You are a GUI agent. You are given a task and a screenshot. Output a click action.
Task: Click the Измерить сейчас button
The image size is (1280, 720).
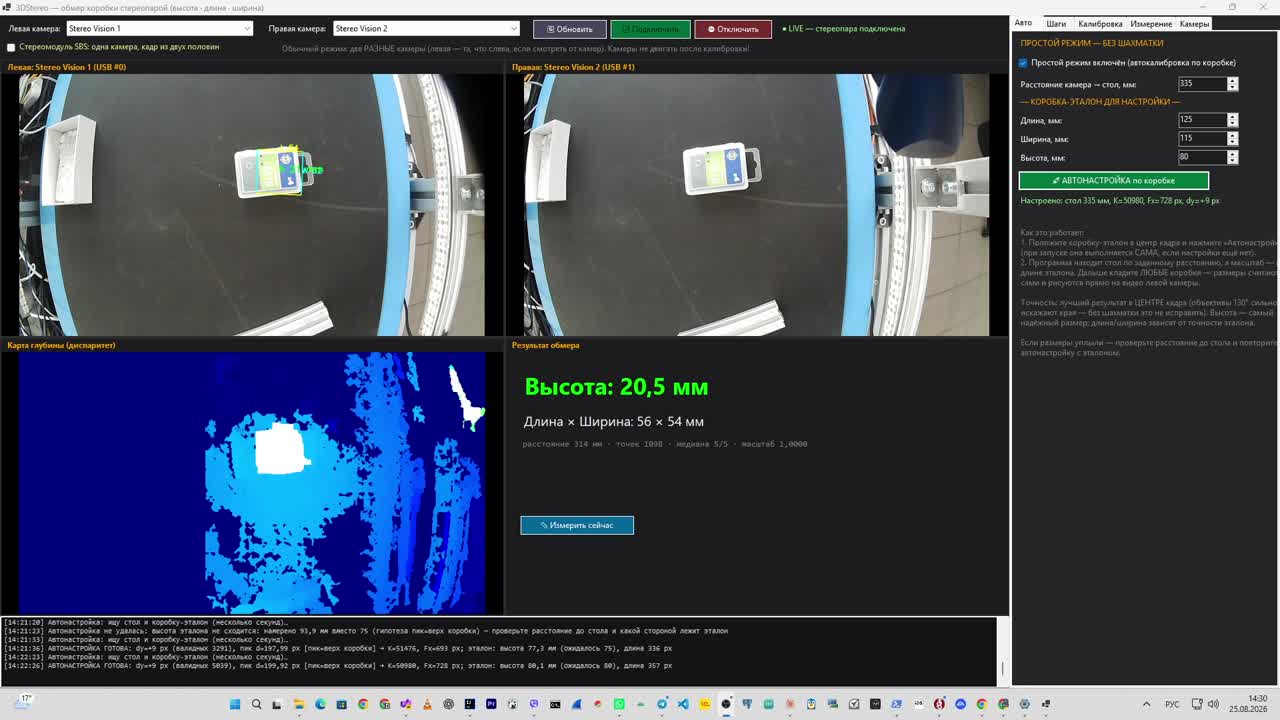[577, 525]
